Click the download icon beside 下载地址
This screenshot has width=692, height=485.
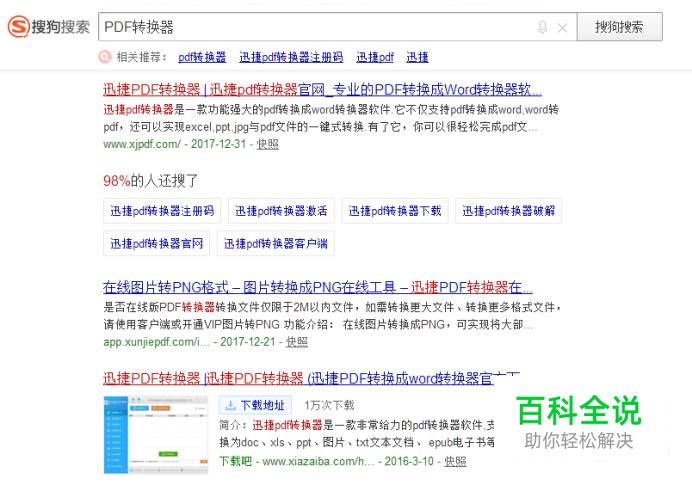point(230,406)
